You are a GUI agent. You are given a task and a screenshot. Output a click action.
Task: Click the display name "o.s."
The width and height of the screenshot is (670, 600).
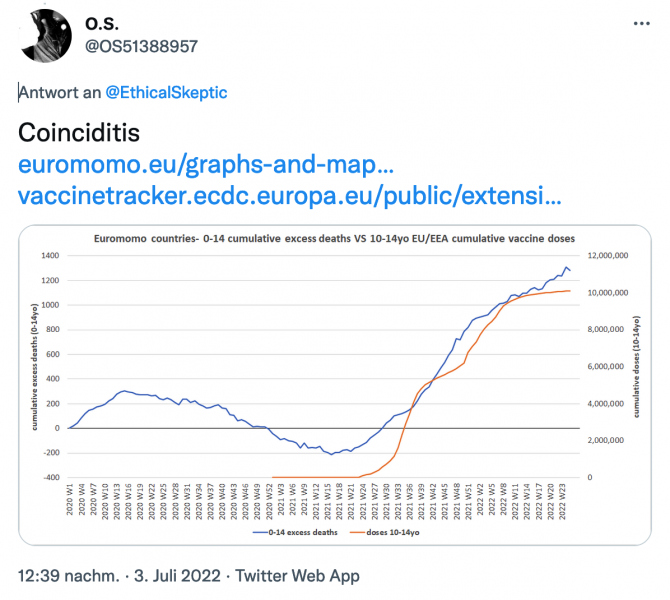click(x=103, y=22)
